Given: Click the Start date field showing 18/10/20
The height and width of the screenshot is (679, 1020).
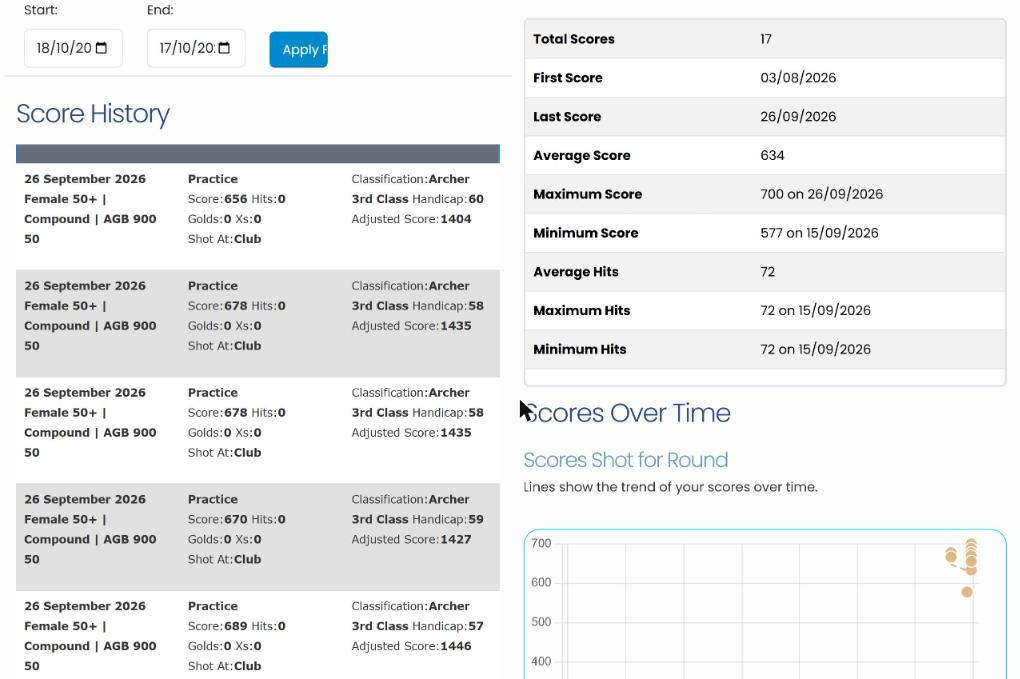Looking at the screenshot, I should pos(73,48).
